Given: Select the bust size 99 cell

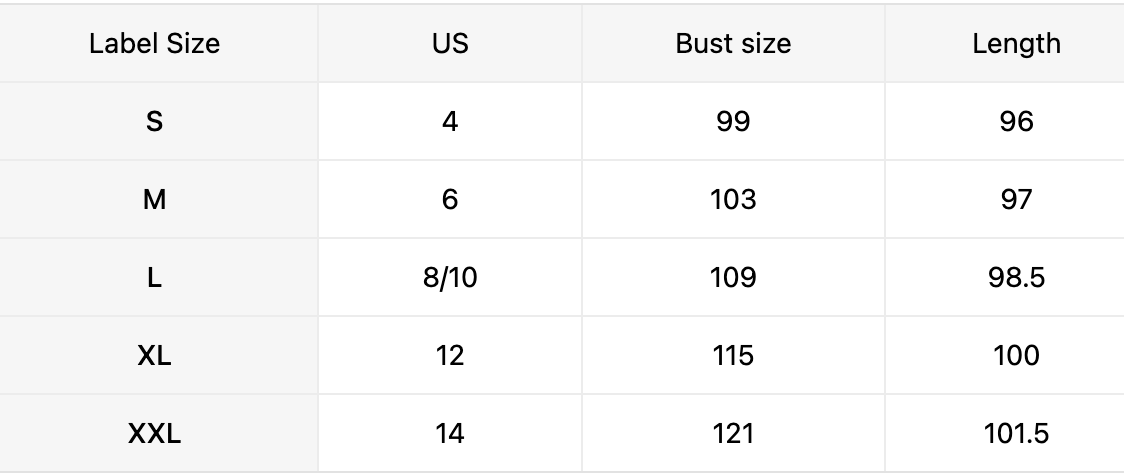Looking at the screenshot, I should click(733, 122).
